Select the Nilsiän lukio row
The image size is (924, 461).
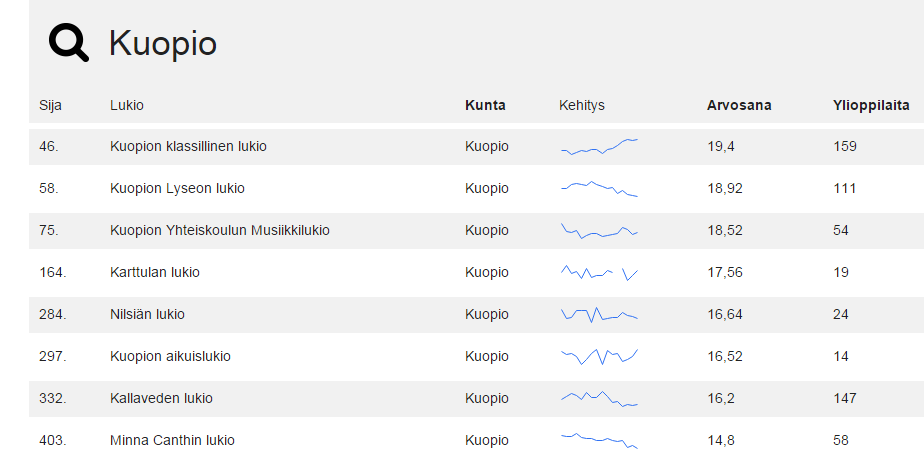tap(147, 314)
